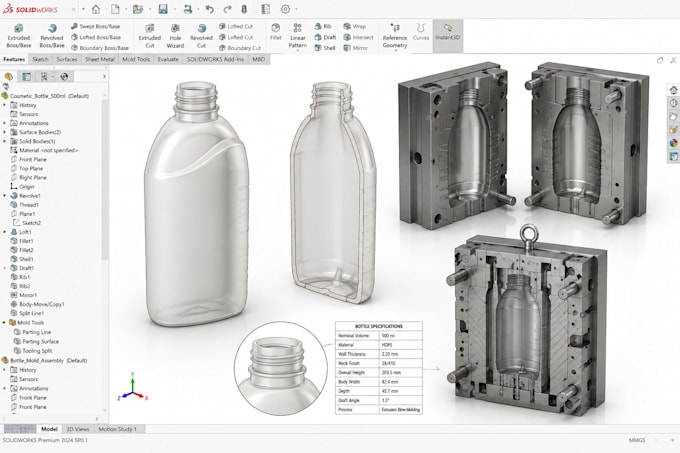
Task: Click the Intersect tool
Action: click(358, 37)
